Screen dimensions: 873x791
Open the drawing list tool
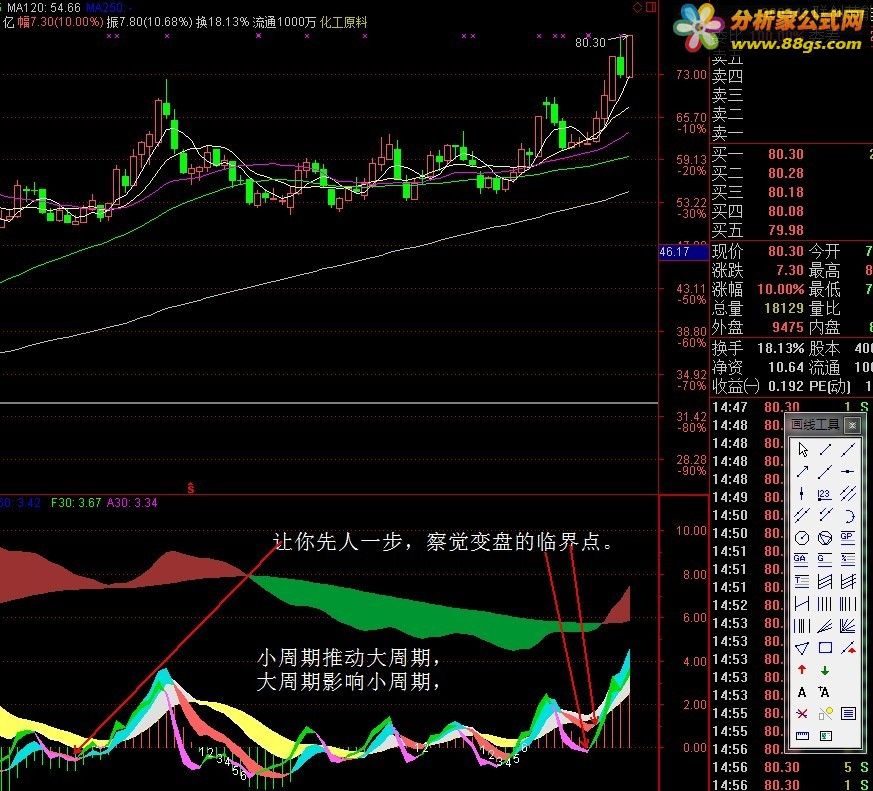coord(848,714)
